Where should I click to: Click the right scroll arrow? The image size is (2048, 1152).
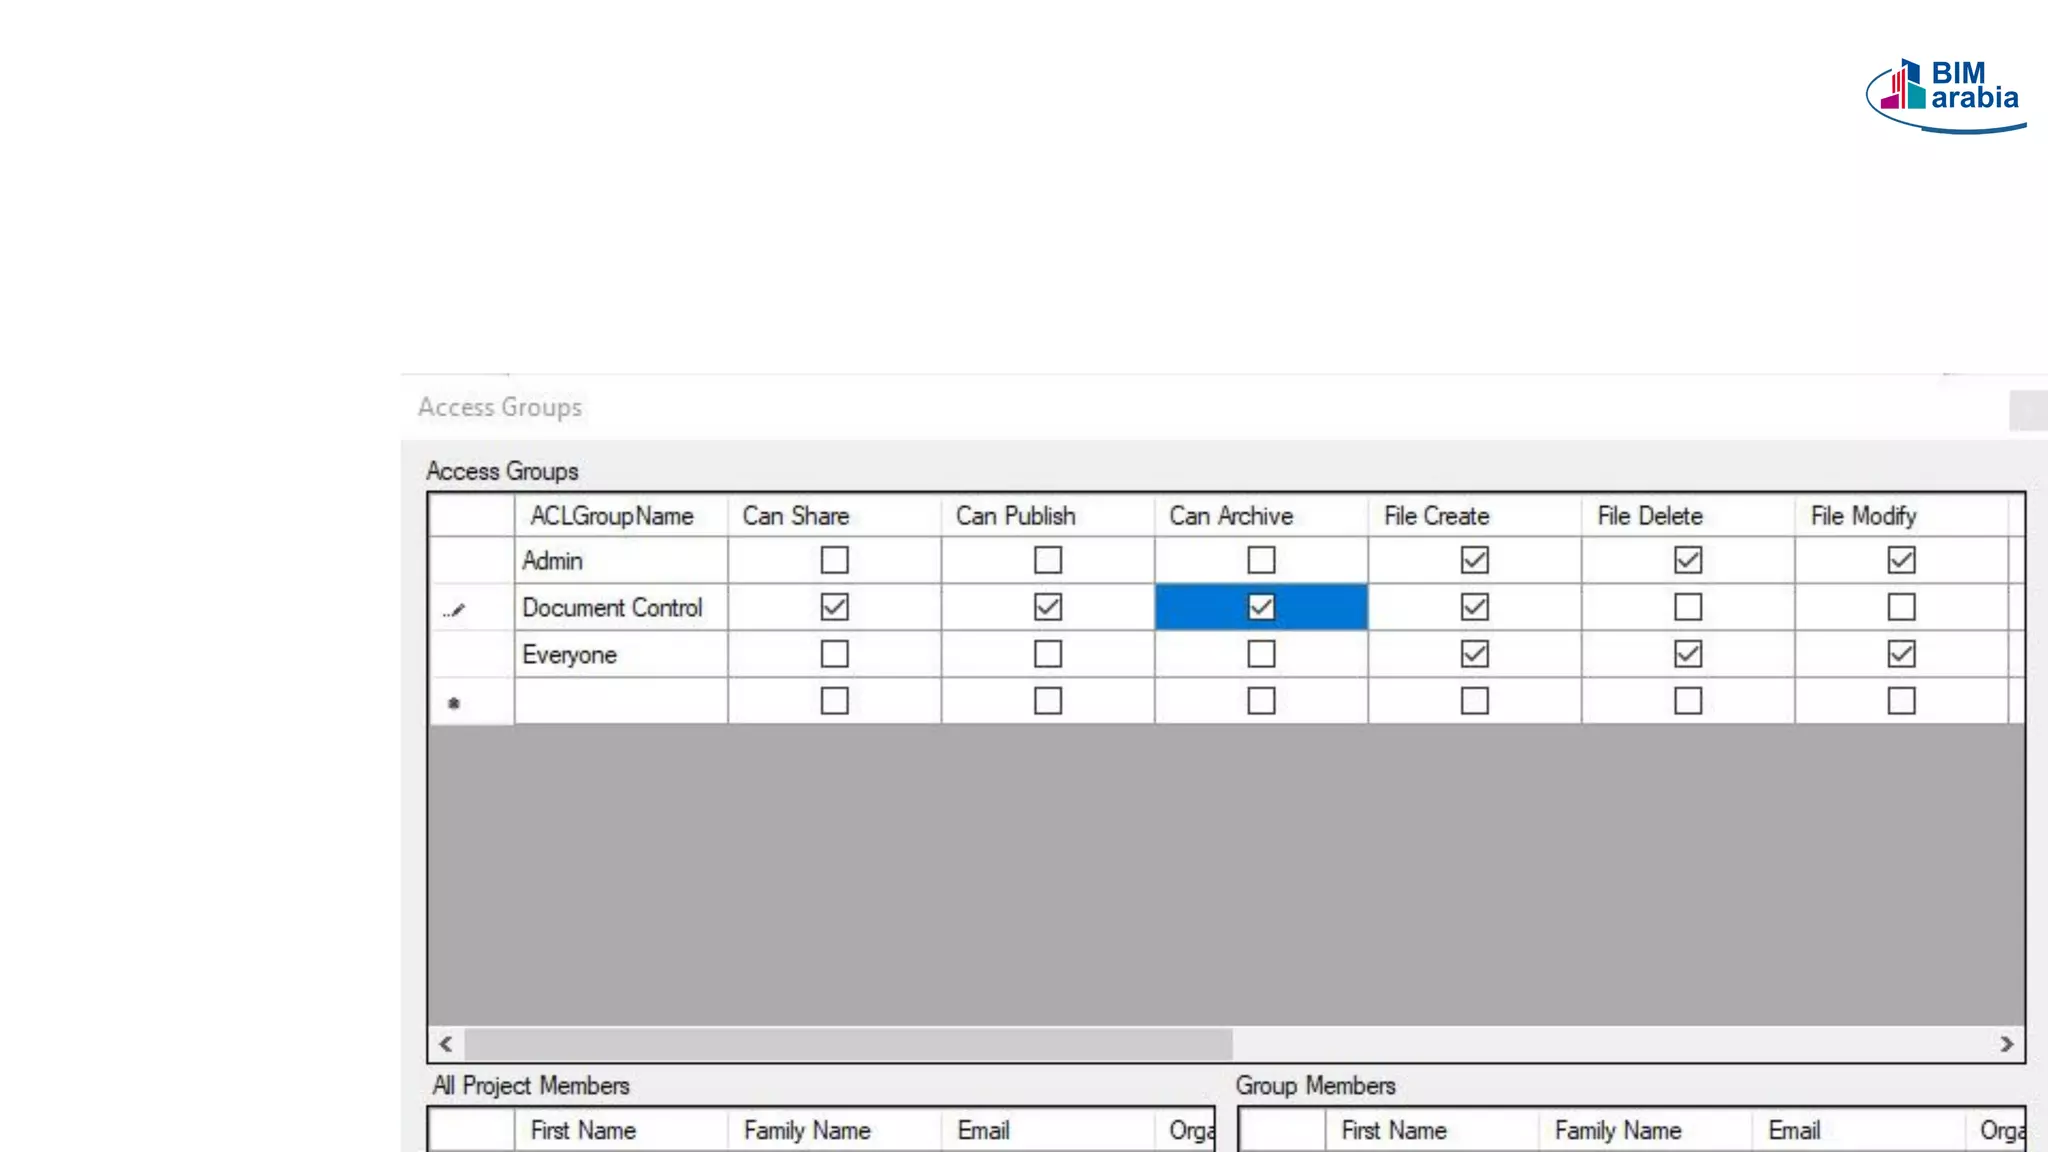[2006, 1044]
